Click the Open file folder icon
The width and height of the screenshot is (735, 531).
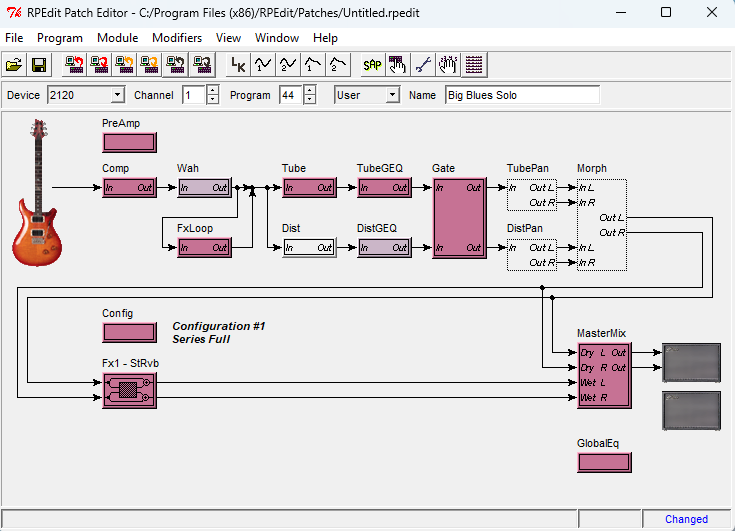click(15, 65)
